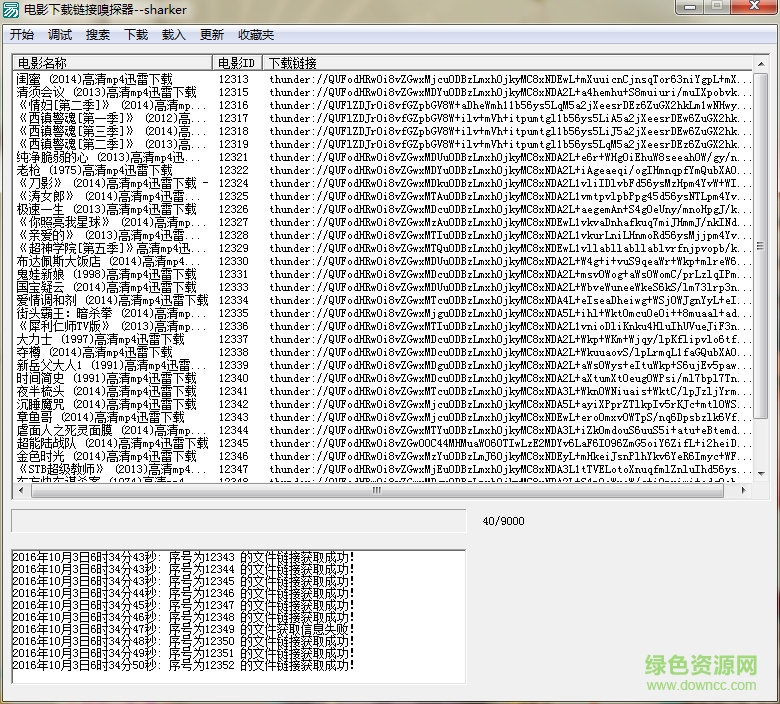
Task: Click log line for 序号为12343
Action: click(183, 557)
